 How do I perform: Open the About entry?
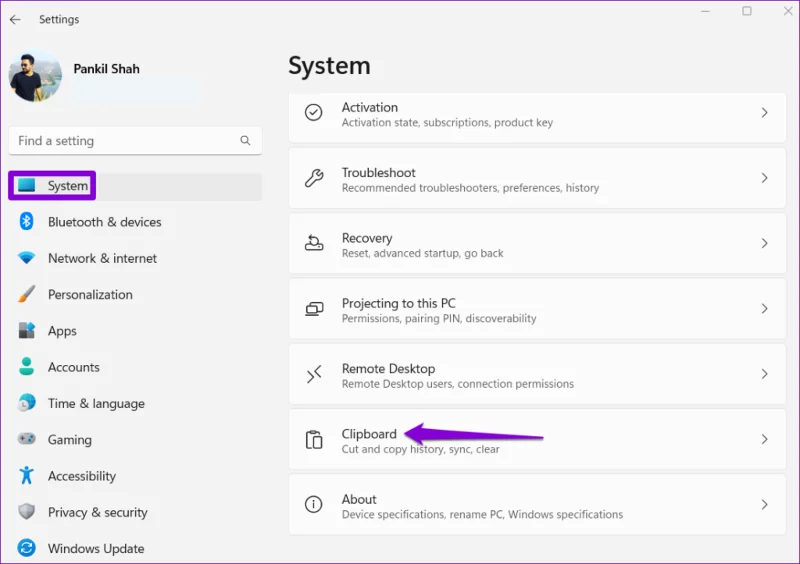pyautogui.click(x=537, y=505)
